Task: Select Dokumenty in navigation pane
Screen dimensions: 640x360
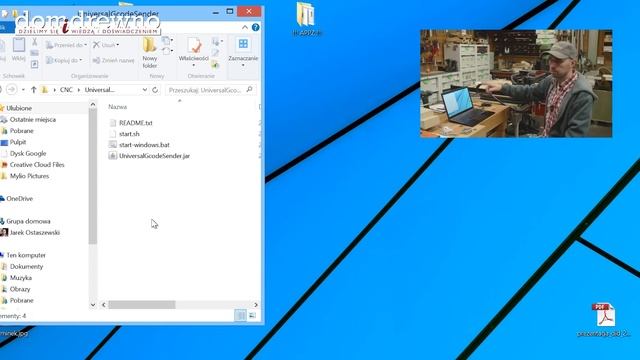Action: (27, 267)
